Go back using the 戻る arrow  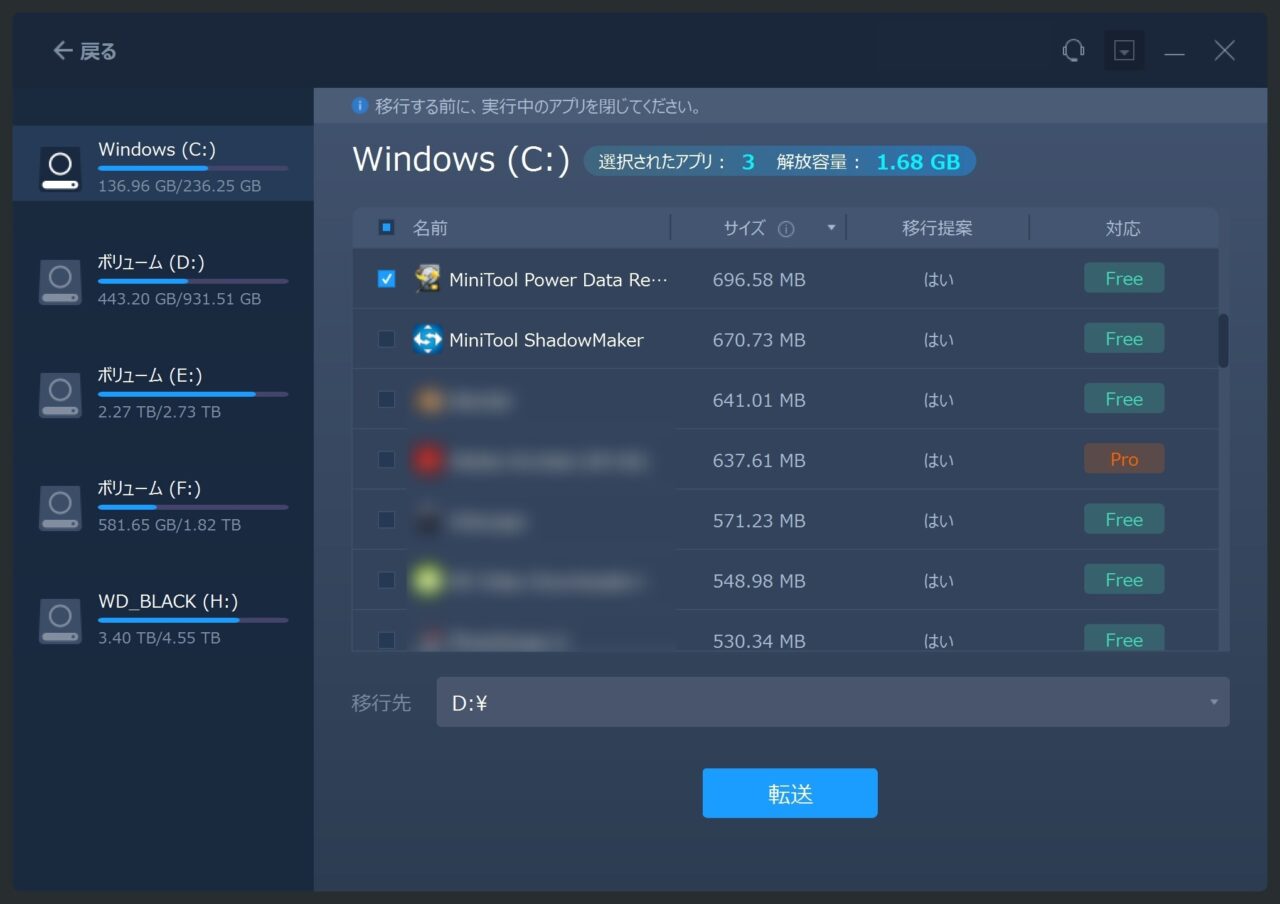[x=84, y=50]
